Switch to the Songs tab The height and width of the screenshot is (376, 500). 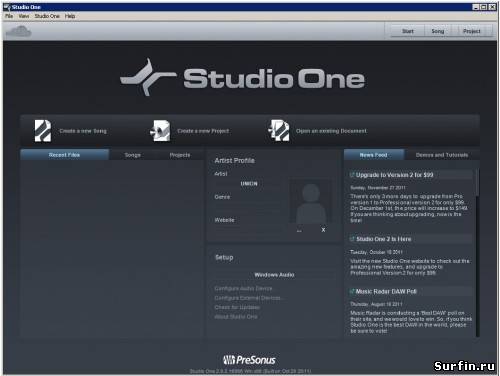[132, 155]
